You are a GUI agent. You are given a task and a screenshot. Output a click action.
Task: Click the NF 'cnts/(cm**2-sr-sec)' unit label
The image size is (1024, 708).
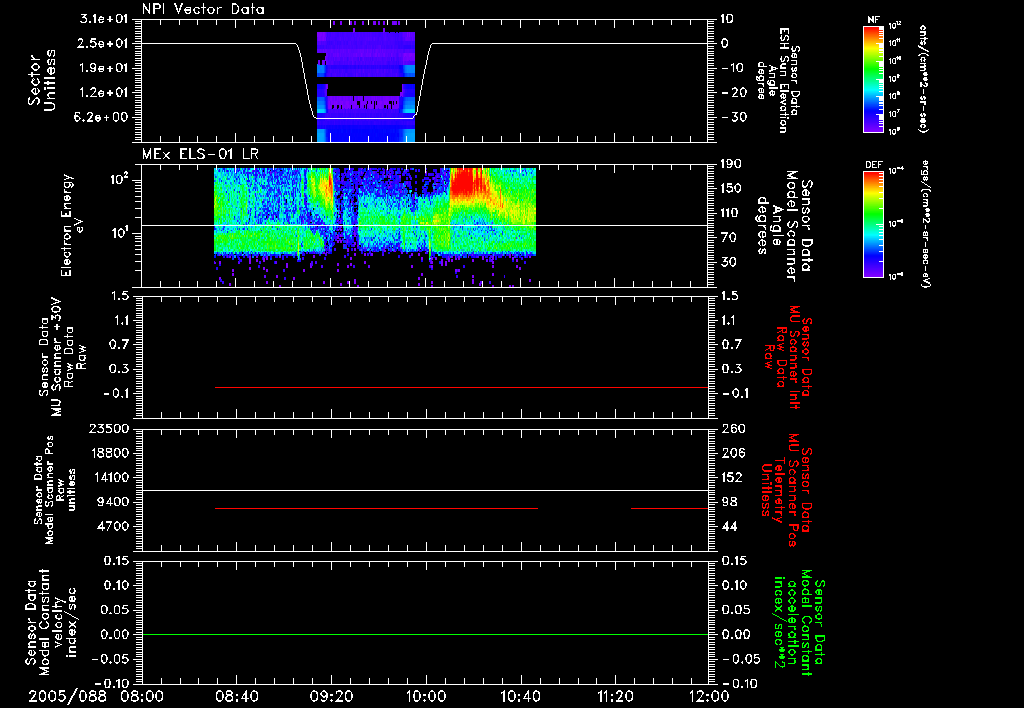coord(923,78)
